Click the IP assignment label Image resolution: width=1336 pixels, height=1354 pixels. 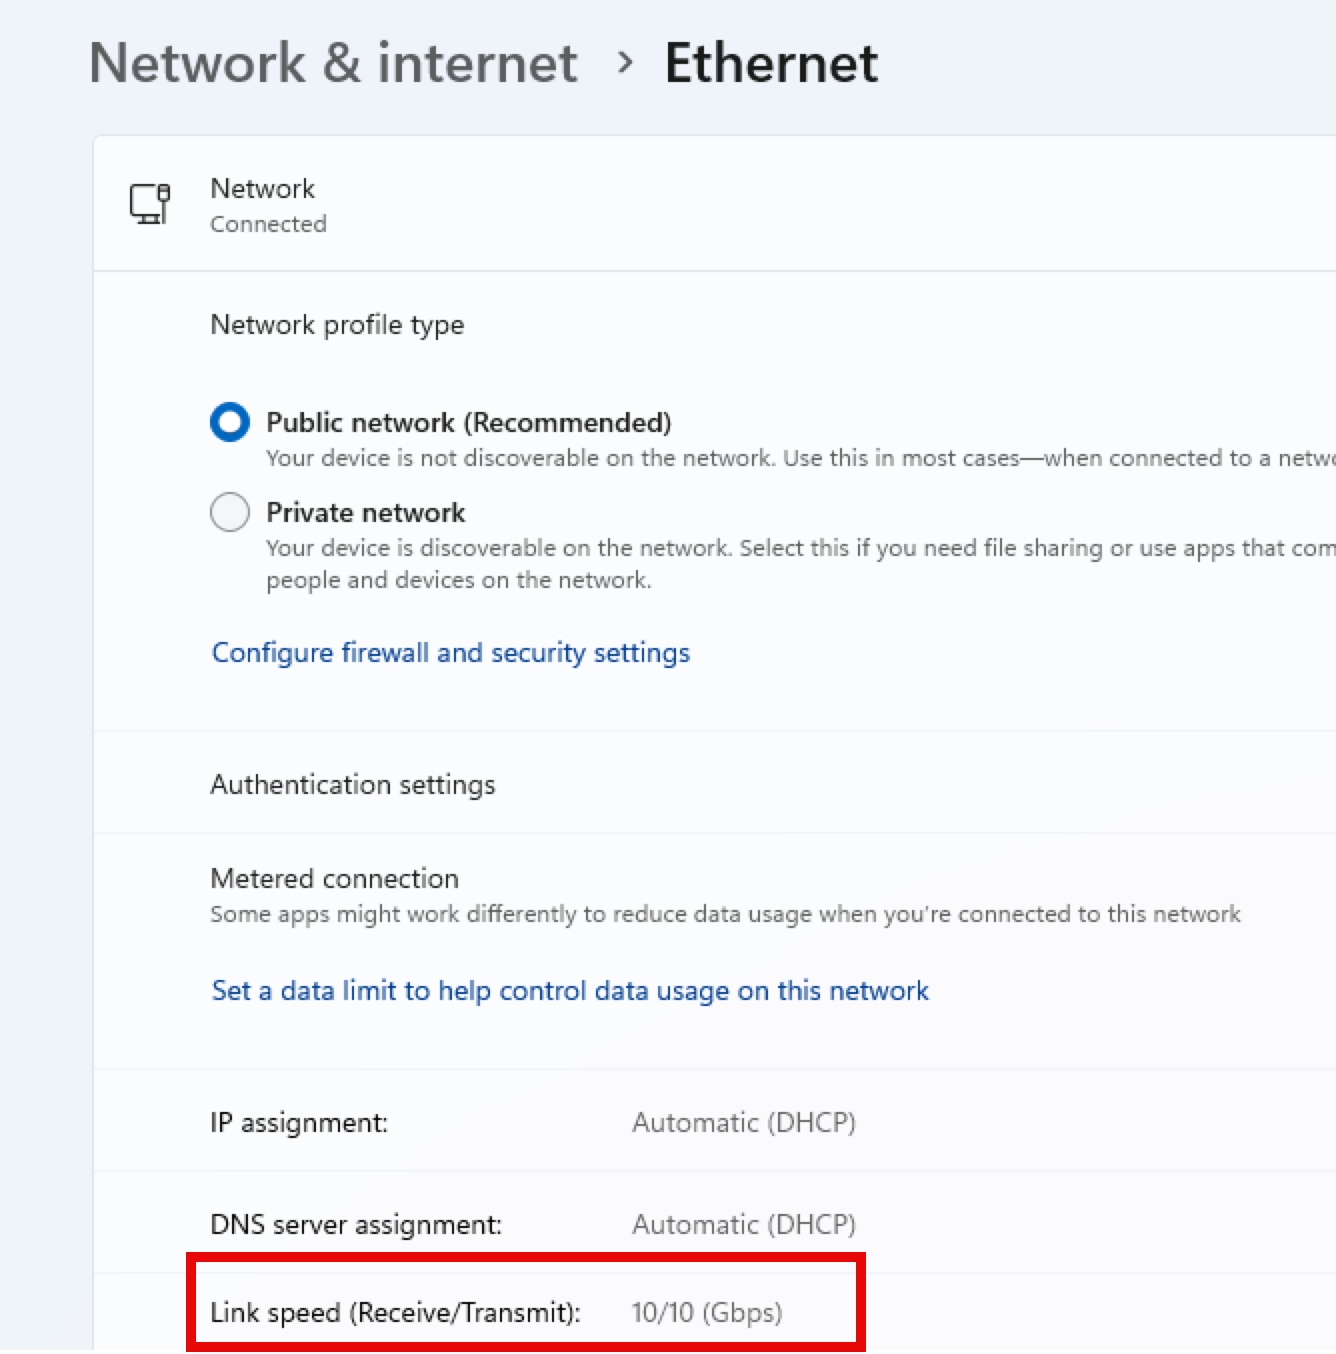pos(299,1123)
